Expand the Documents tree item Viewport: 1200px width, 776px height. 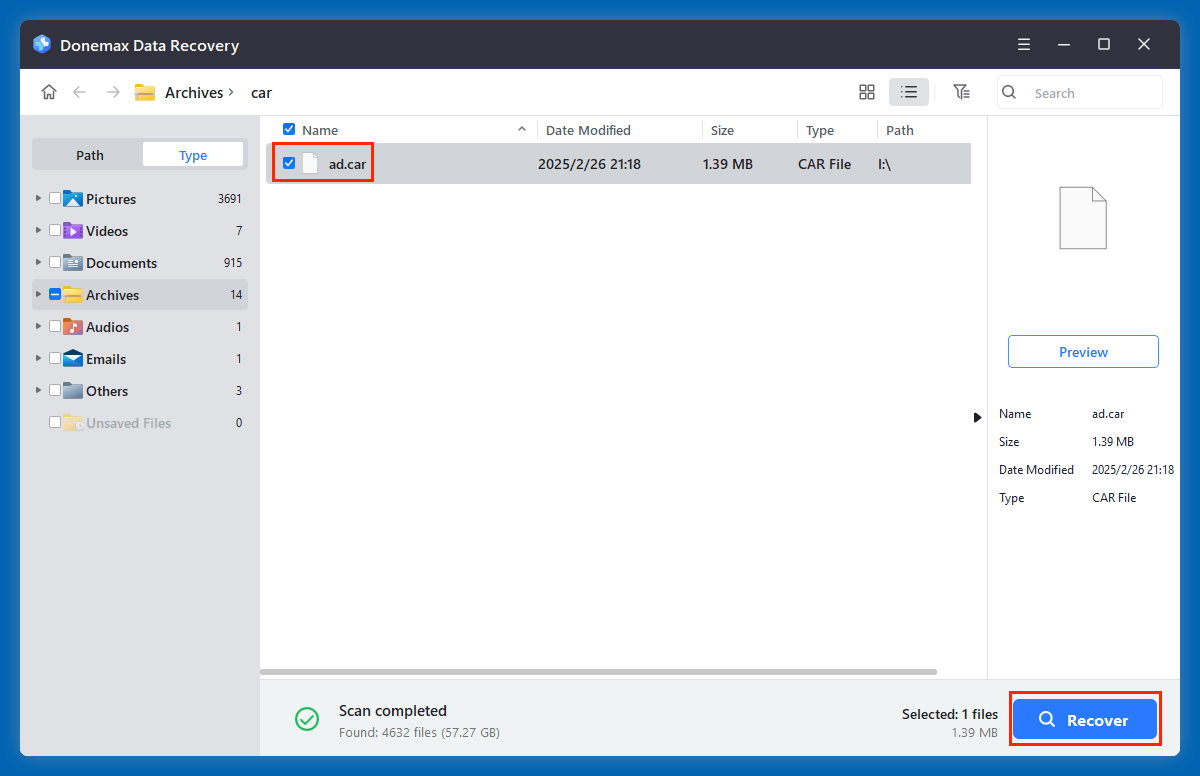[x=38, y=262]
